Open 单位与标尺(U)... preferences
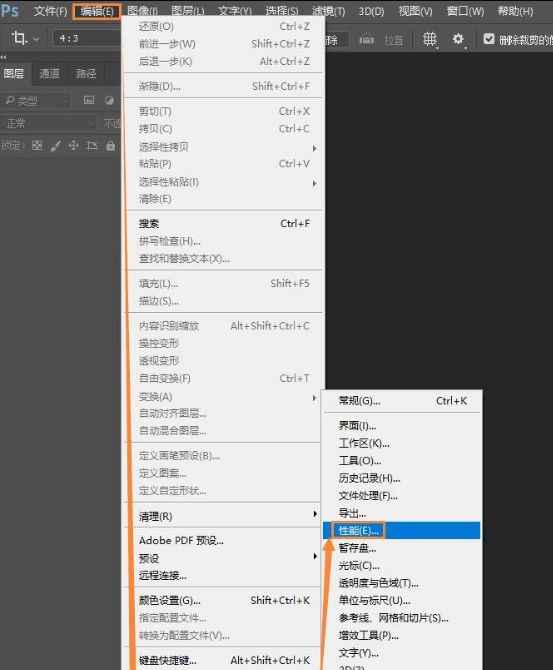Screen dimensions: 553x670 click(402, 600)
